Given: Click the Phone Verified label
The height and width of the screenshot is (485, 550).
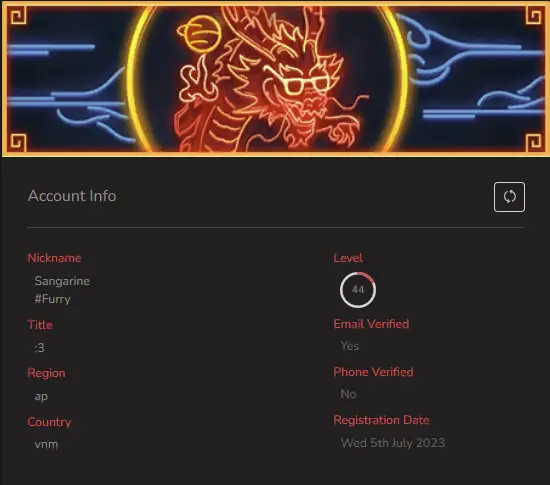Looking at the screenshot, I should tap(373, 372).
